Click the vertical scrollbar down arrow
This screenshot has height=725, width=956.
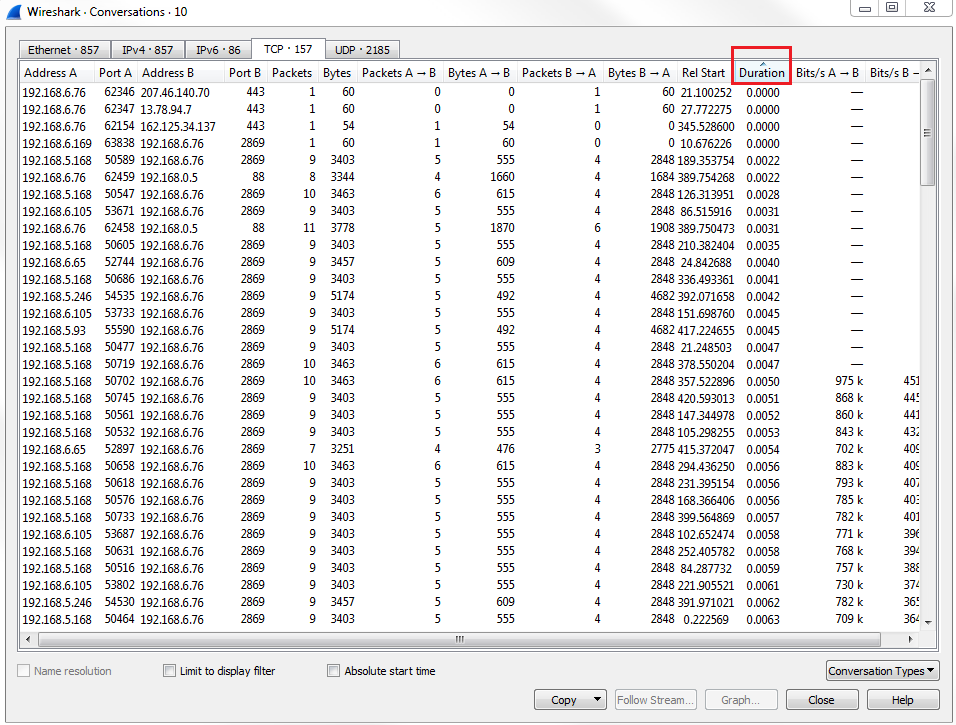(x=927, y=621)
